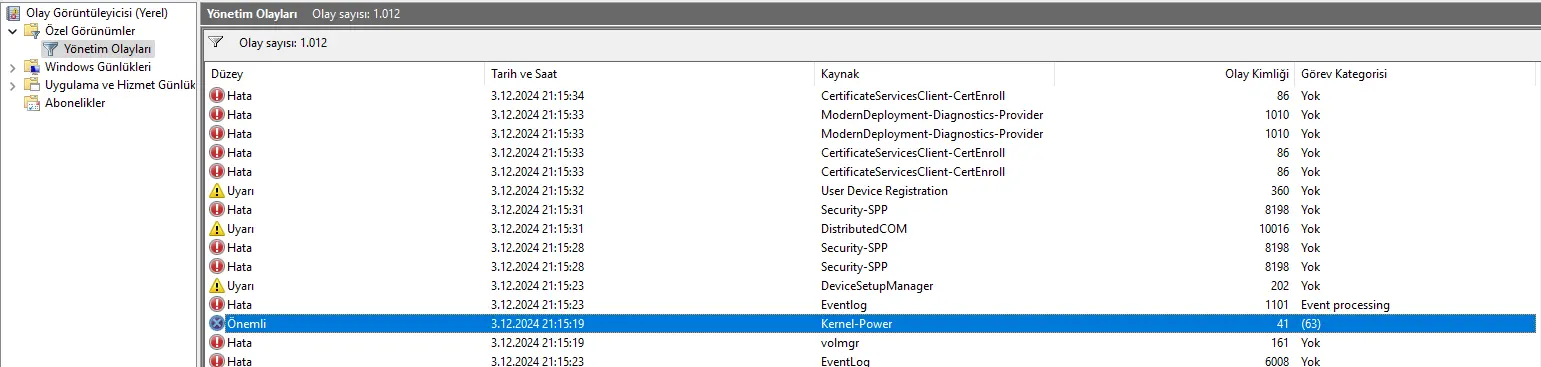1541x367 pixels.
Task: Click the Abonelikler icon in the tree
Action: [x=32, y=103]
